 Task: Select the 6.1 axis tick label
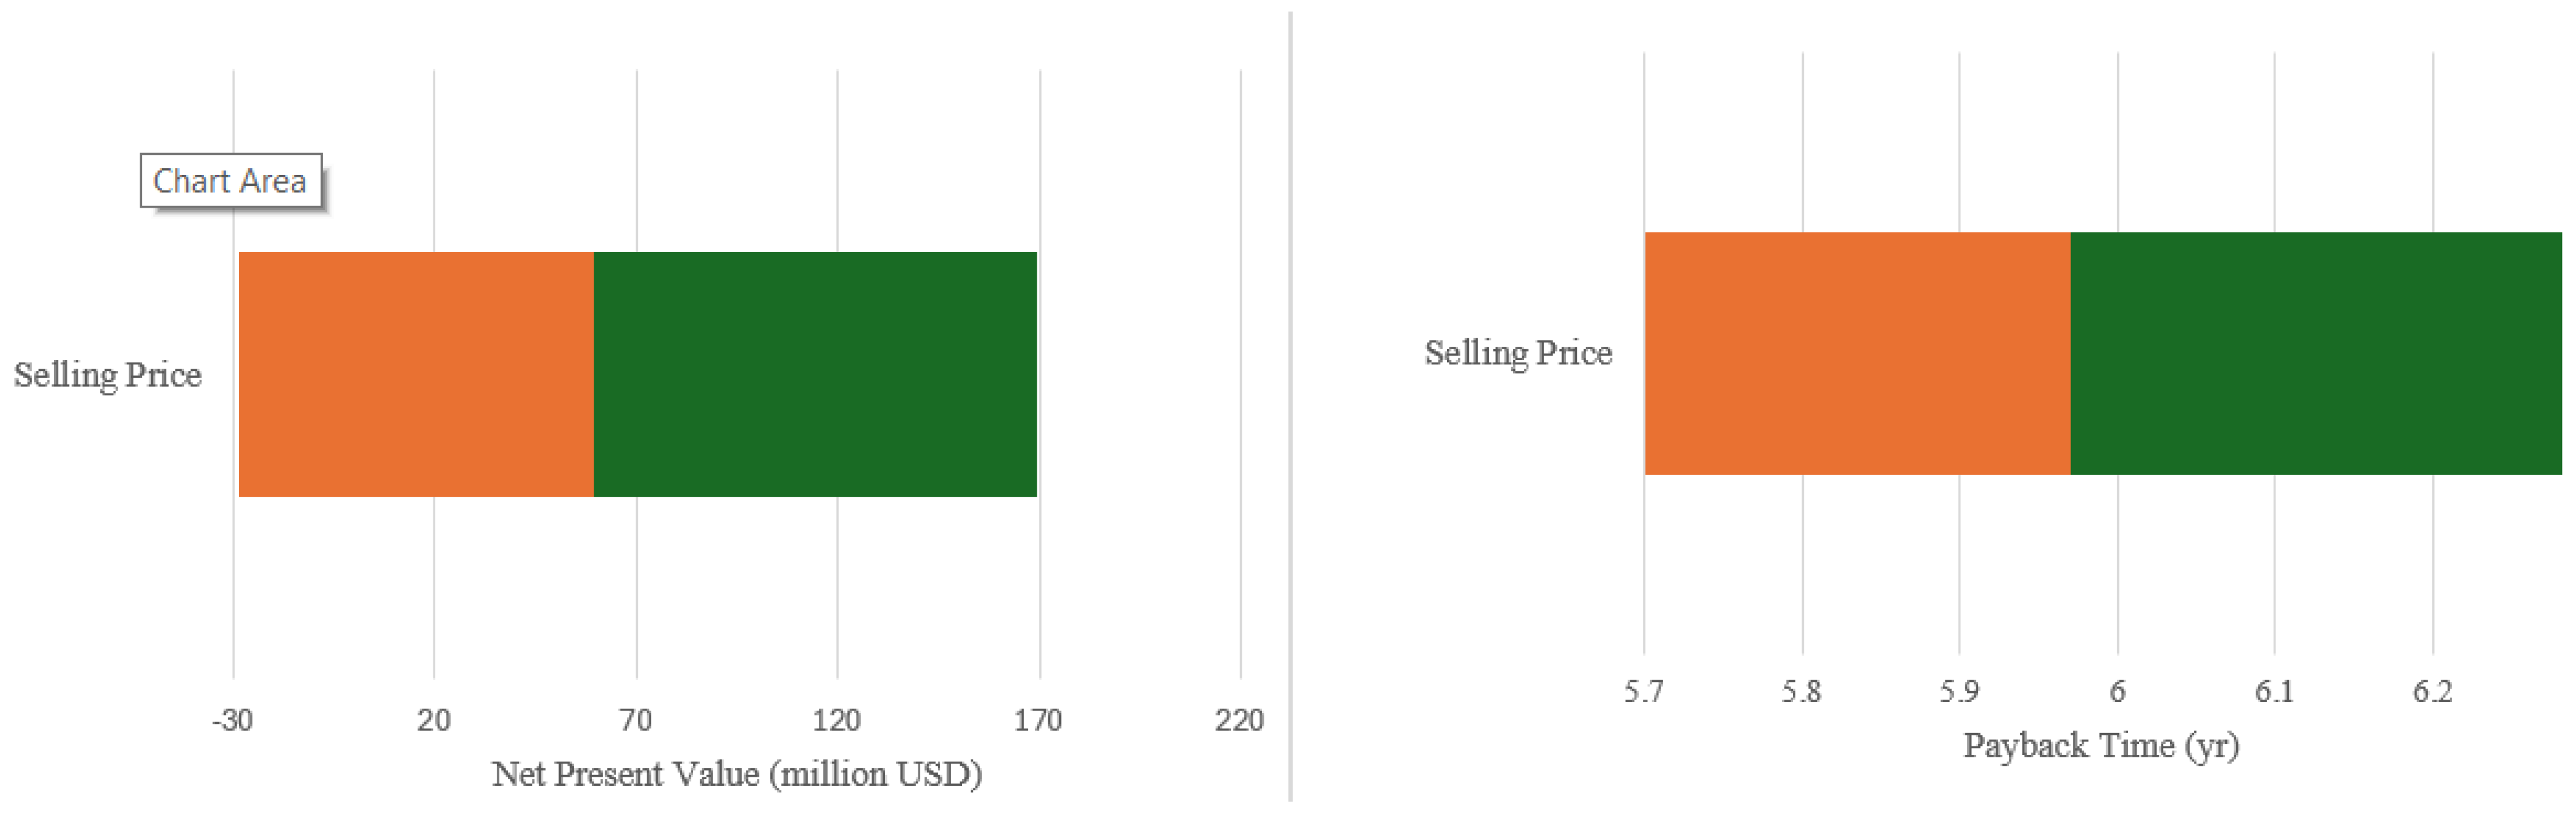coord(2274,692)
